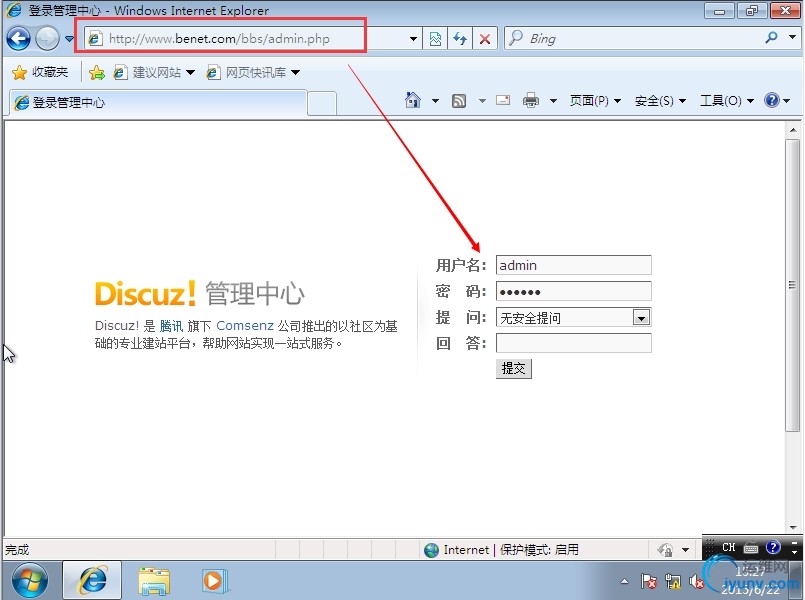Click the Windows Start button
Image resolution: width=805 pixels, height=600 pixels.
pos(29,580)
